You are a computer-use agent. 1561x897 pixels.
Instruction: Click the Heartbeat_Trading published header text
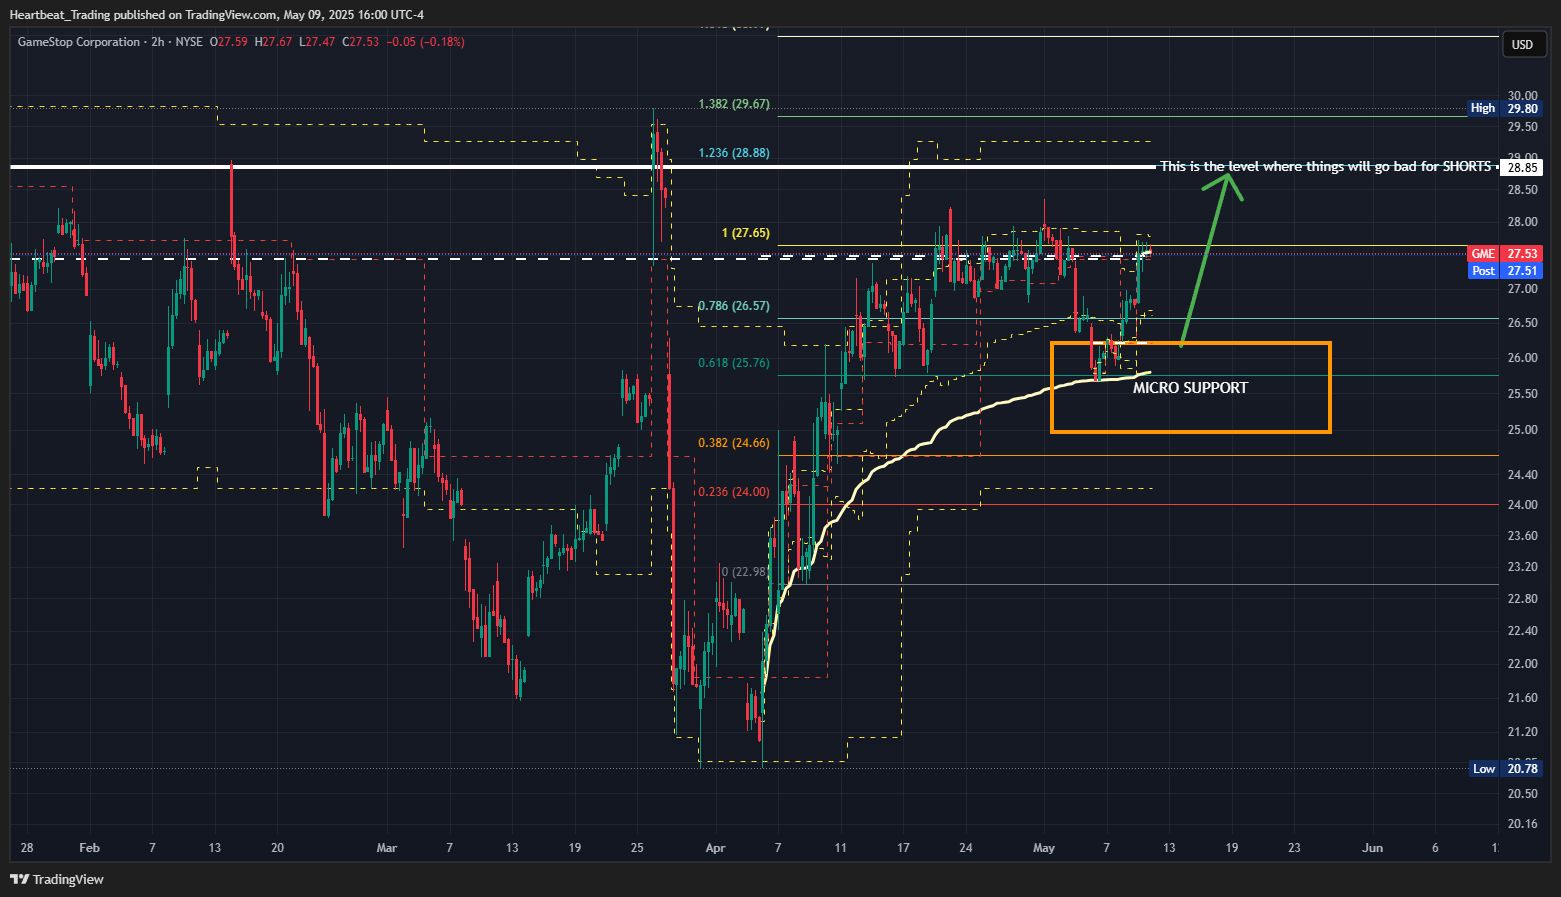(x=216, y=14)
